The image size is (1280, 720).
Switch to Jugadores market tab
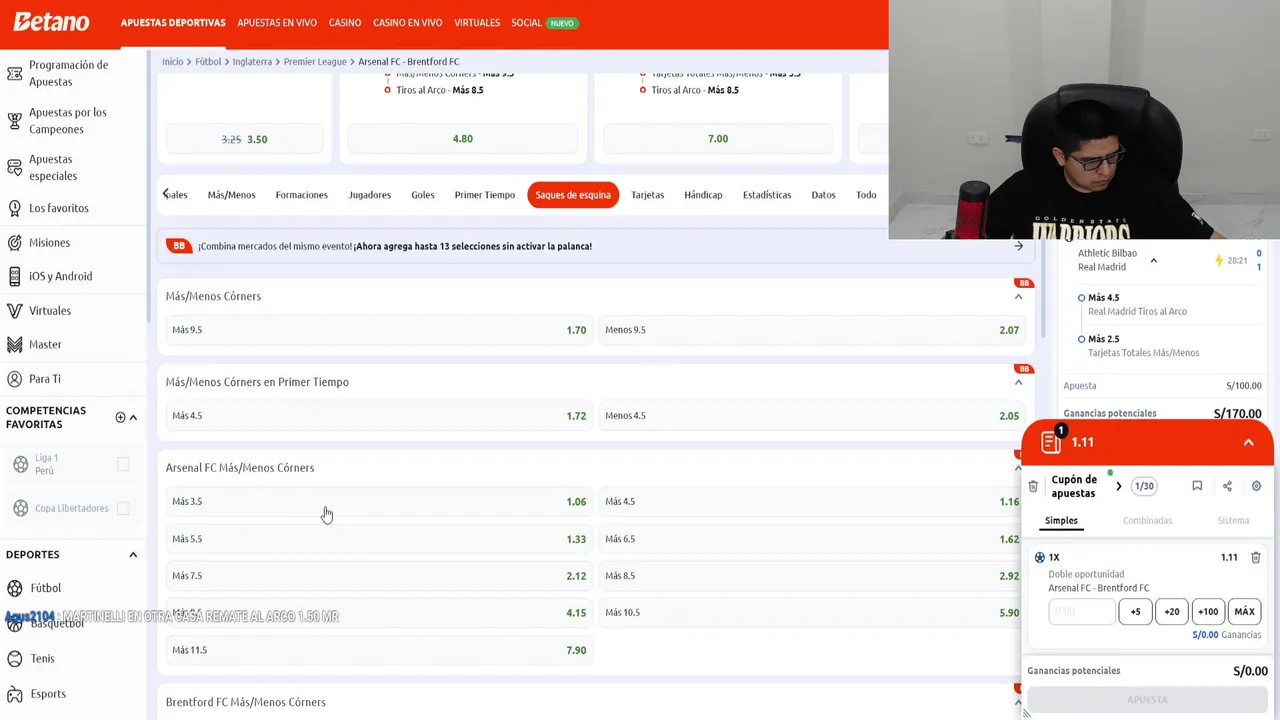369,195
